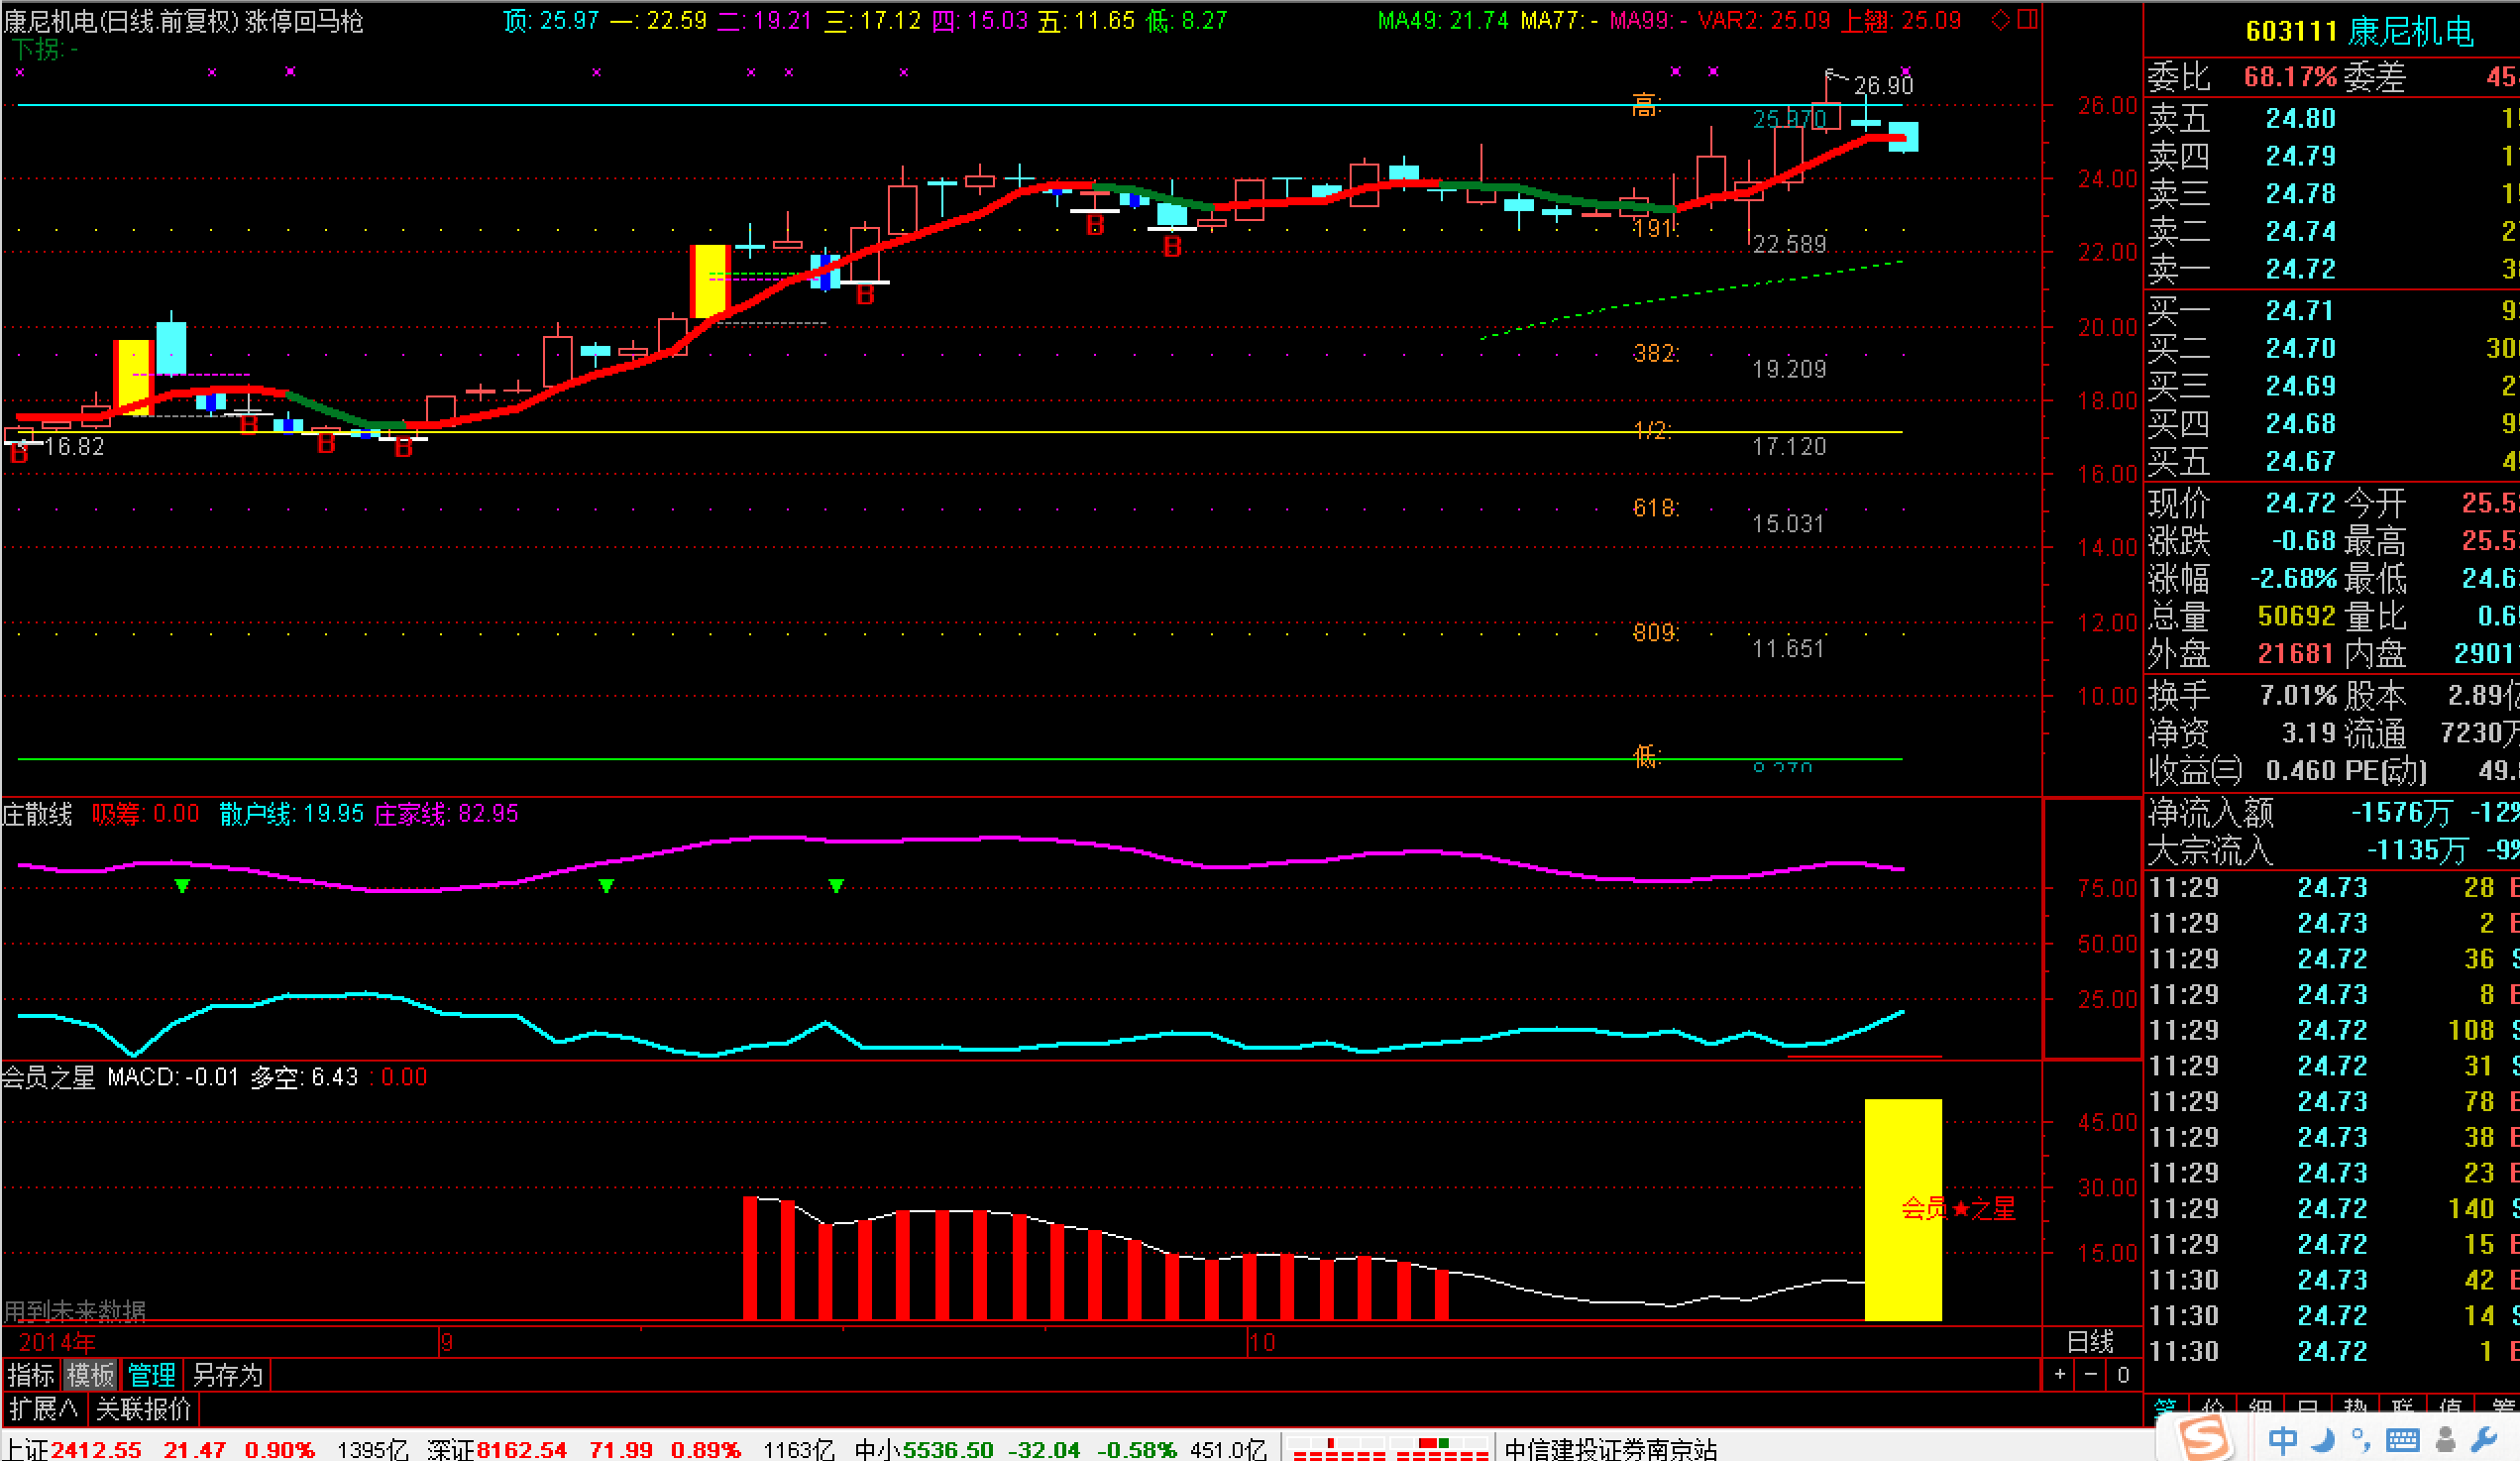Click 中信建投证券南京站 server label

click(1611, 1449)
